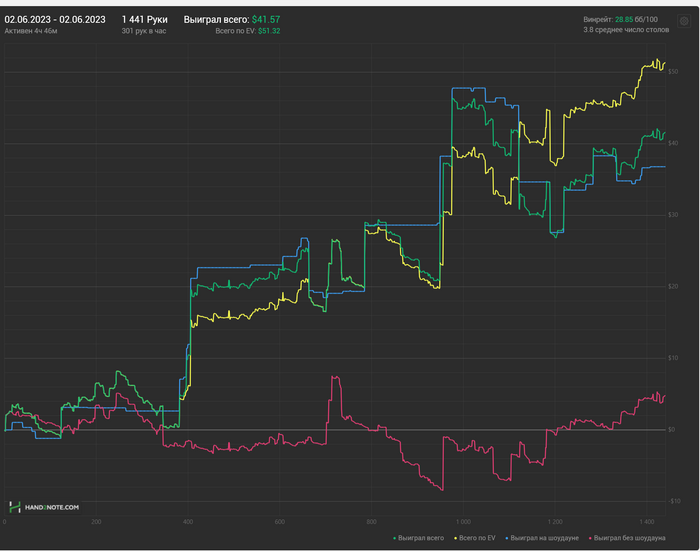Click the $10 y-axis label
This screenshot has width=700, height=552.
point(673,358)
